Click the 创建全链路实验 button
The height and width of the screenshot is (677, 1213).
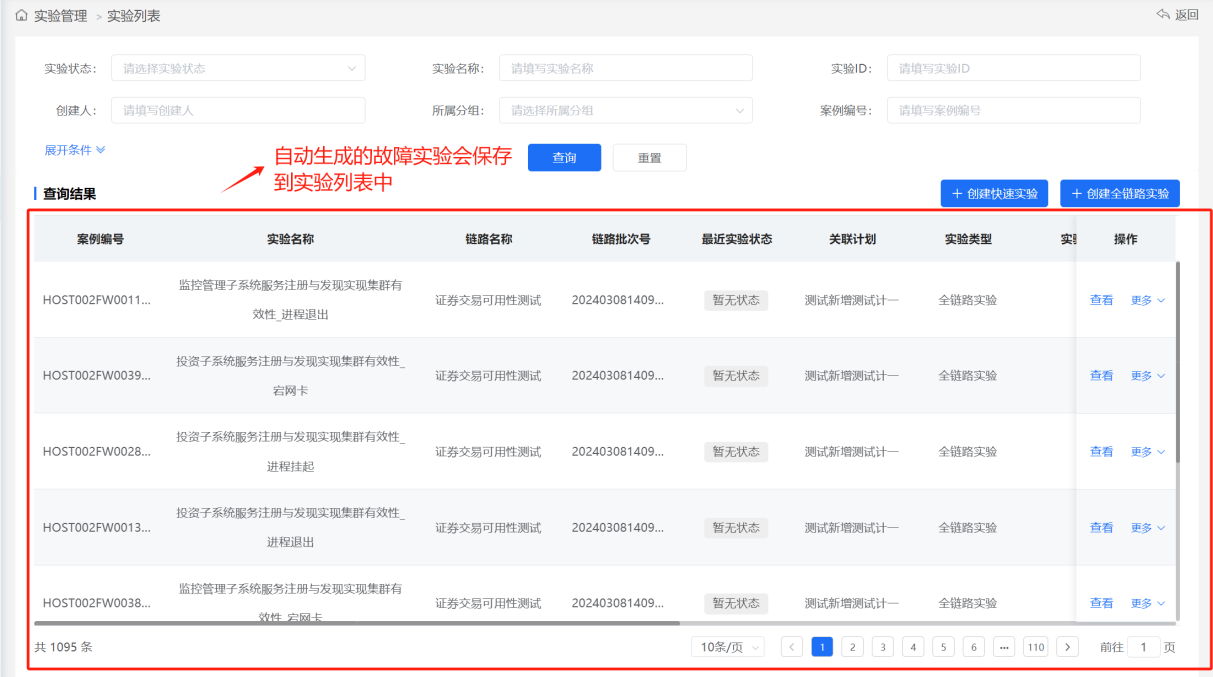pos(1120,193)
